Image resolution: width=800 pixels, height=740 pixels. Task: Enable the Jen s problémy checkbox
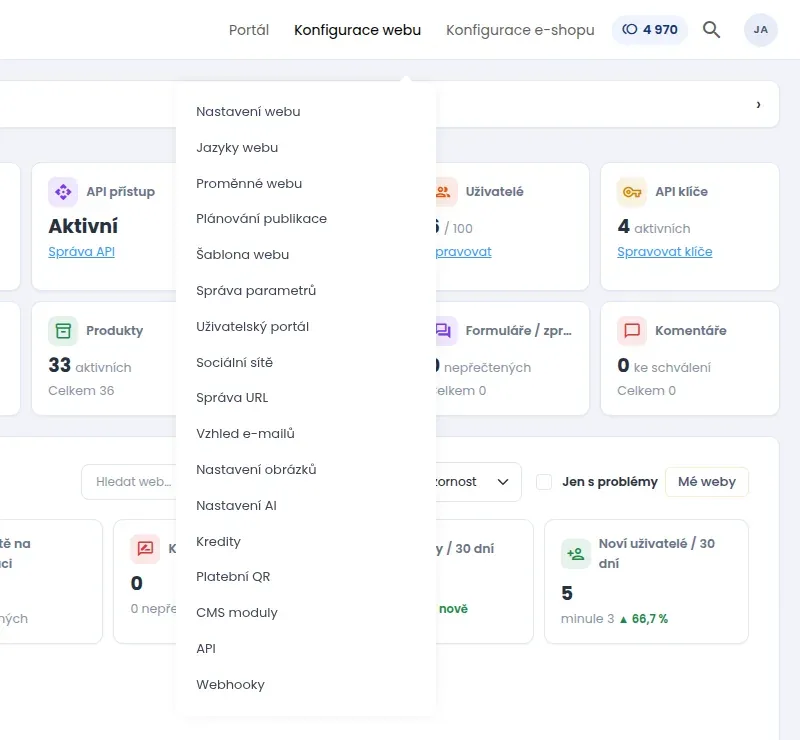[x=544, y=482]
